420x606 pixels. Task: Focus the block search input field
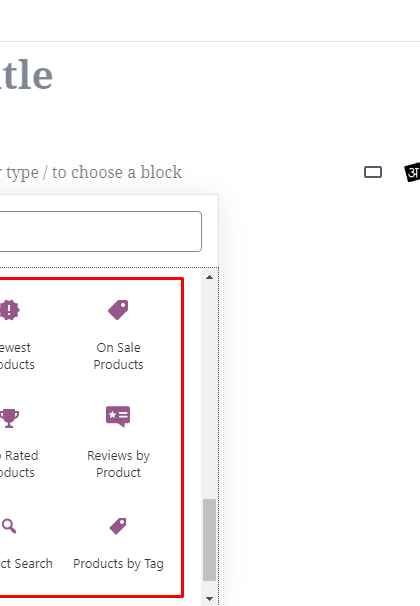100,232
